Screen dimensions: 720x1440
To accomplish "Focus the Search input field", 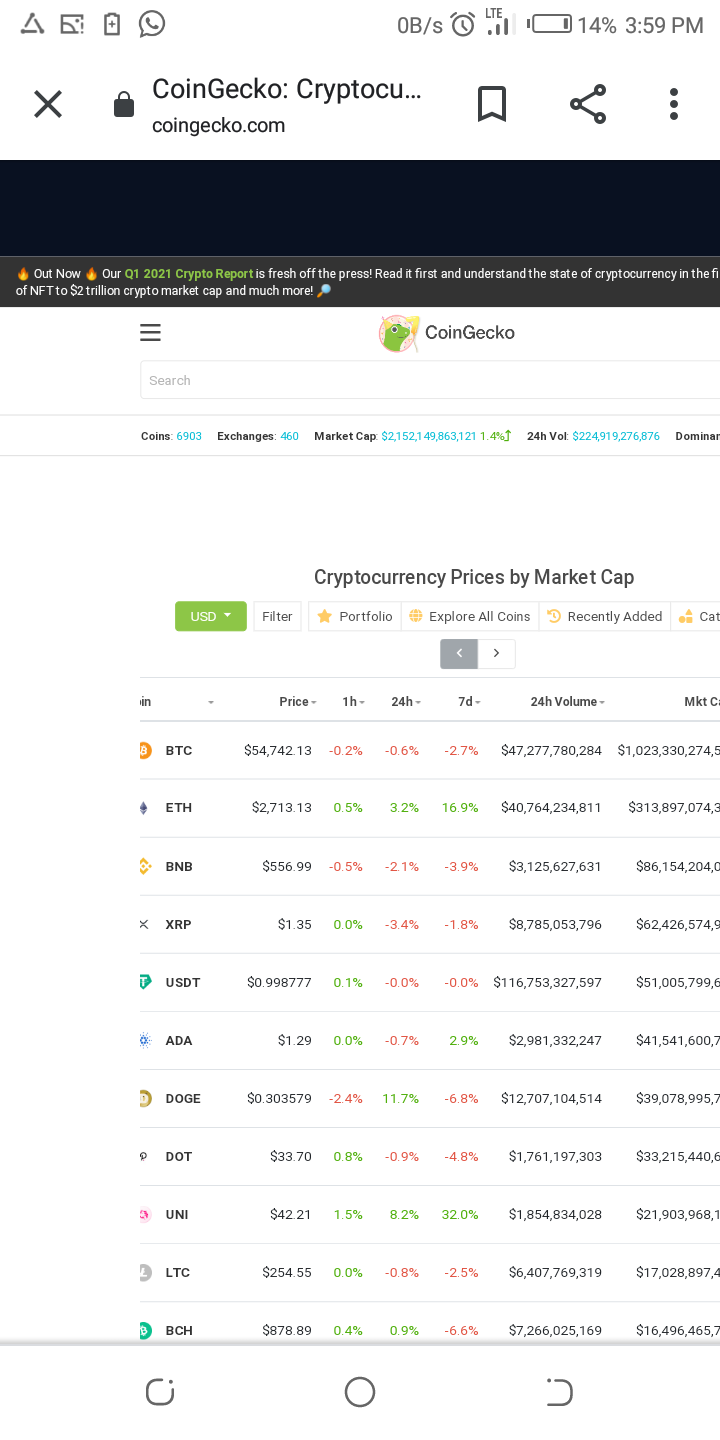I will click(x=430, y=380).
